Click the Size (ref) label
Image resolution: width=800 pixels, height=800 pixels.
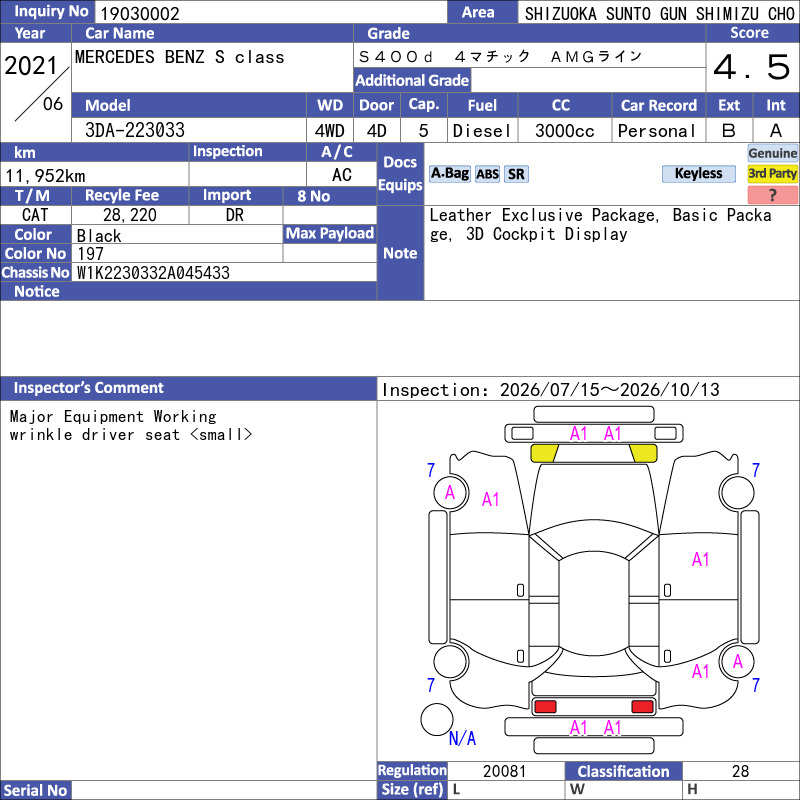pos(412,789)
